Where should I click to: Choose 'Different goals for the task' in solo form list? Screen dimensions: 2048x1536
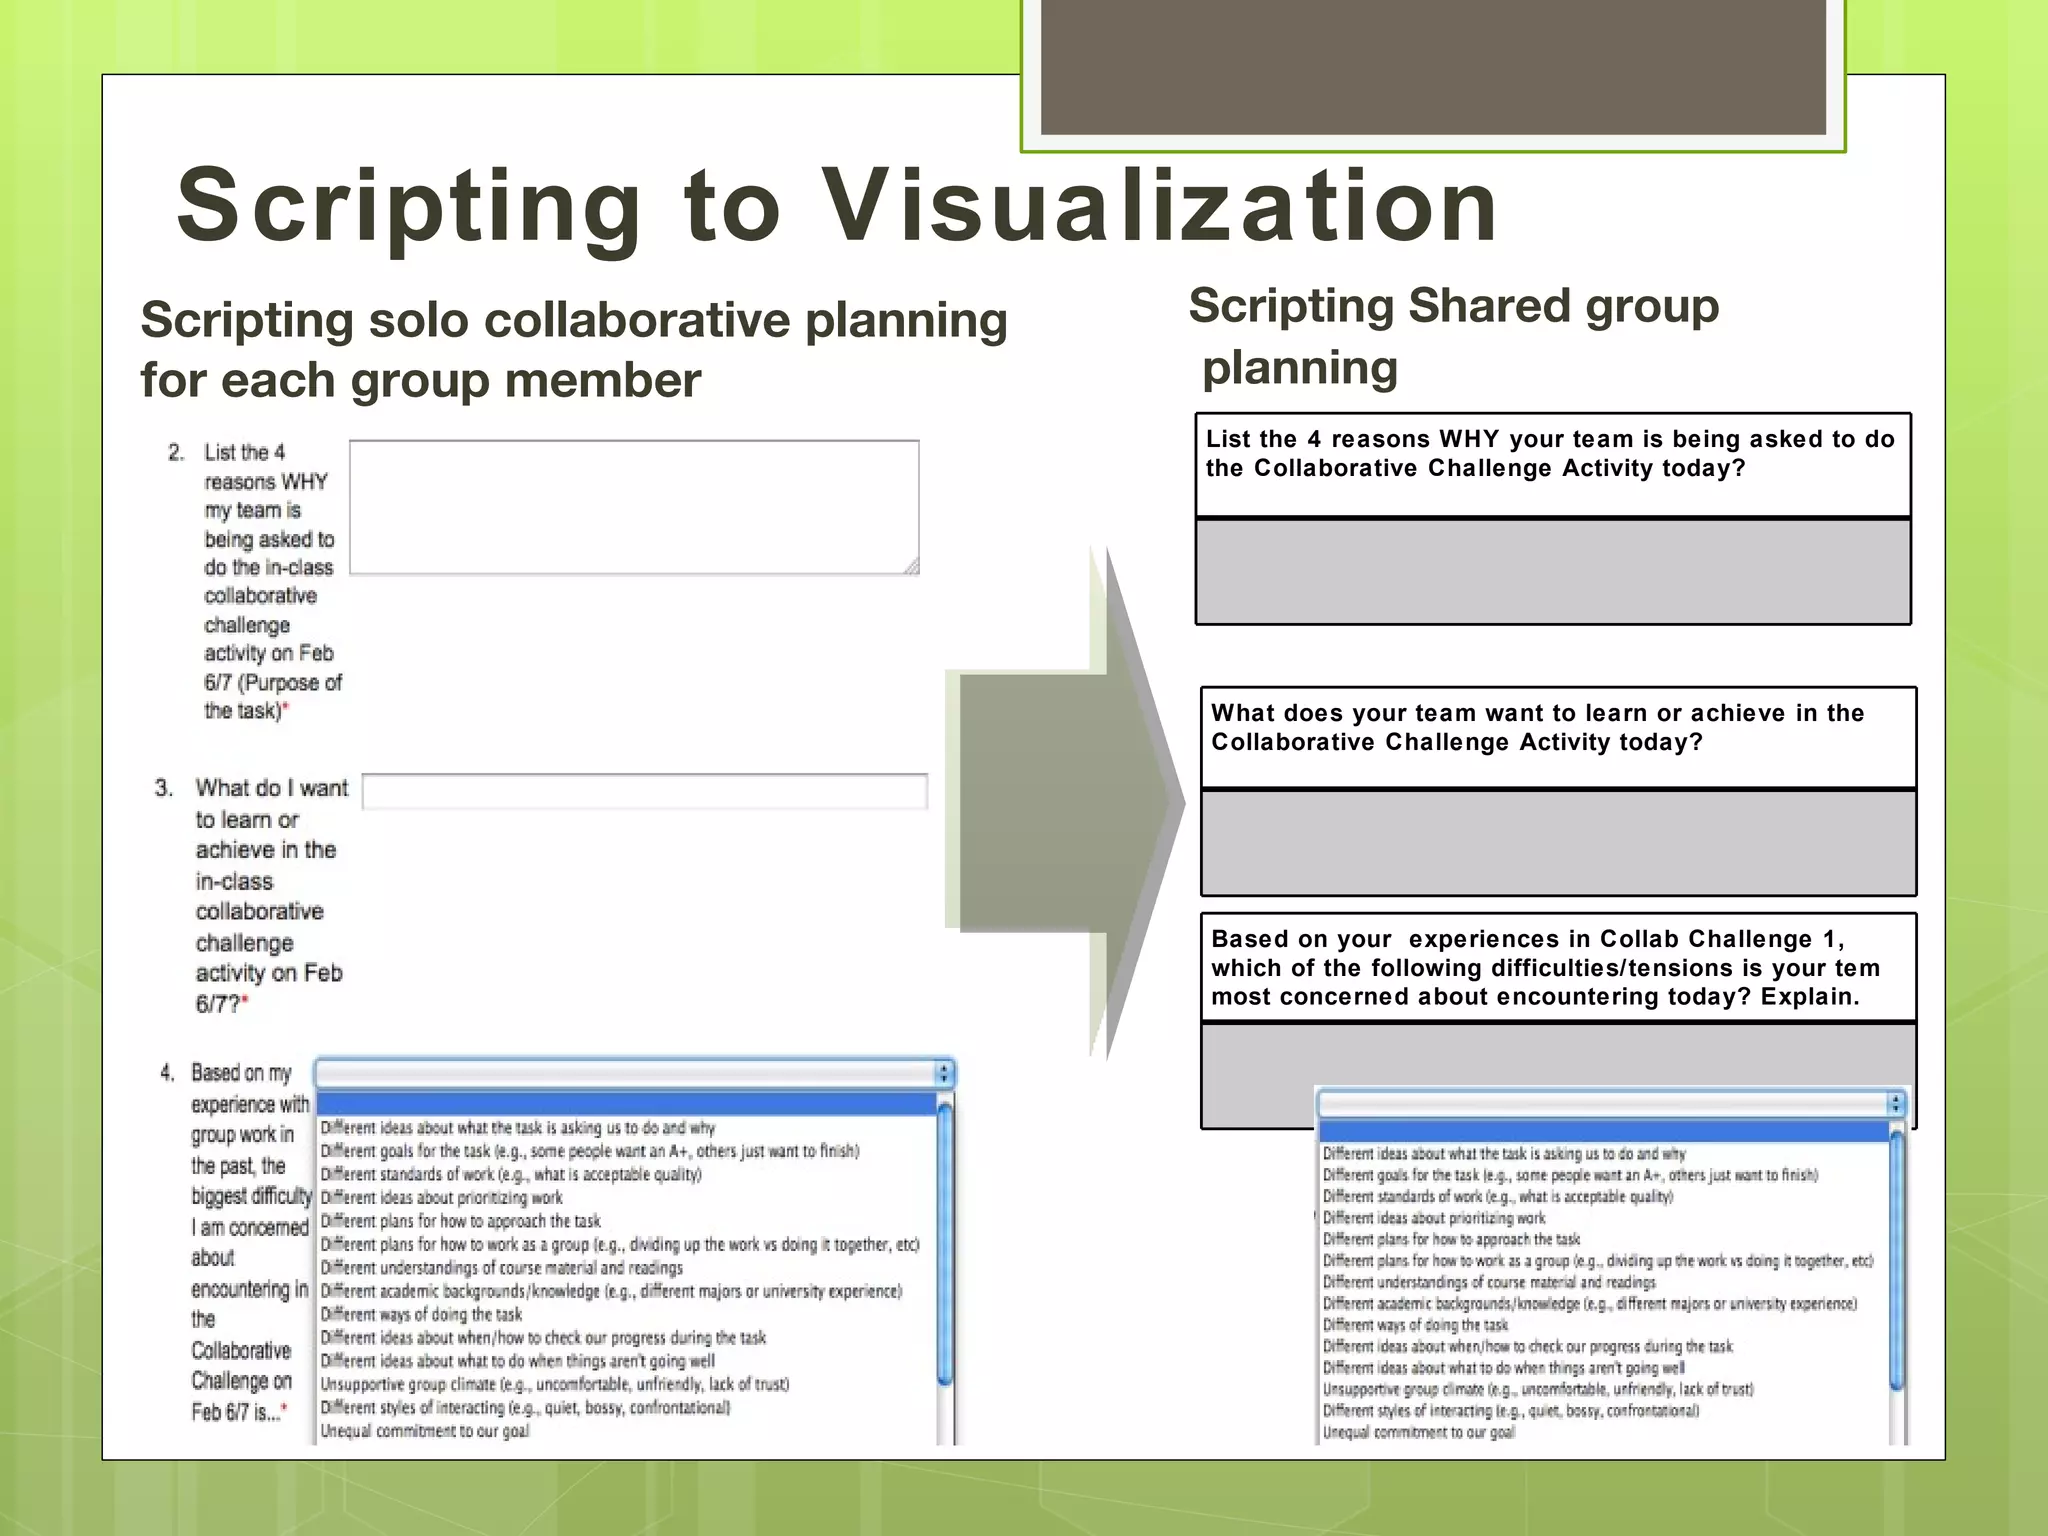coord(590,1151)
